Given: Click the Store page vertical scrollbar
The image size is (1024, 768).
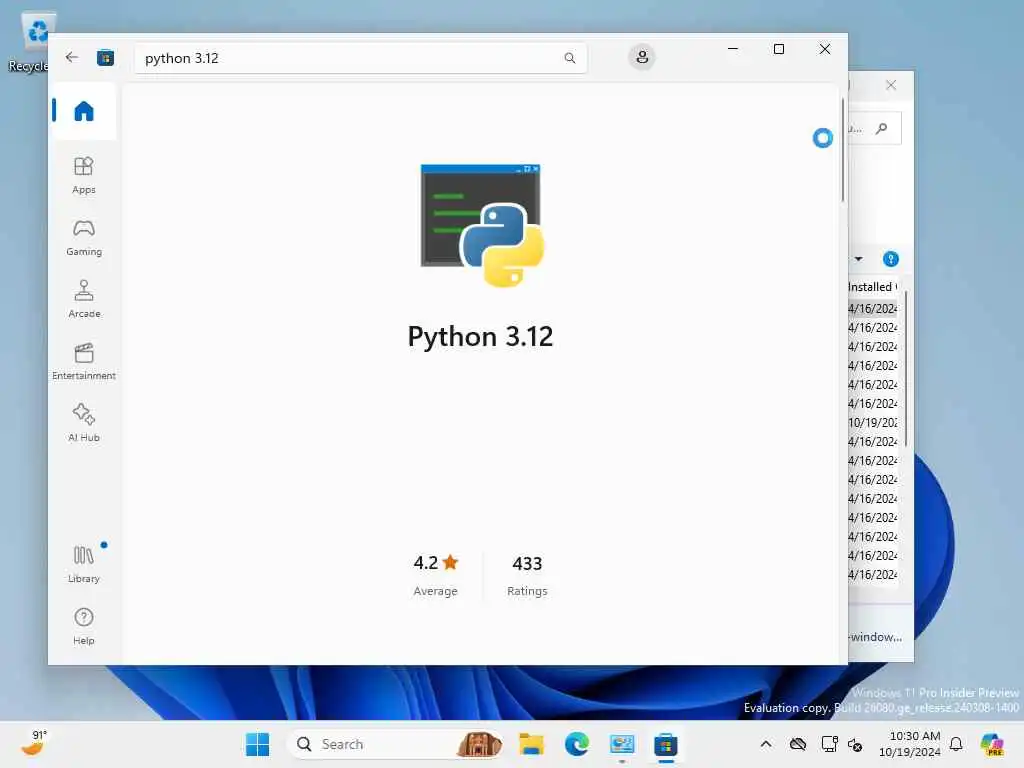Looking at the screenshot, I should (x=842, y=150).
